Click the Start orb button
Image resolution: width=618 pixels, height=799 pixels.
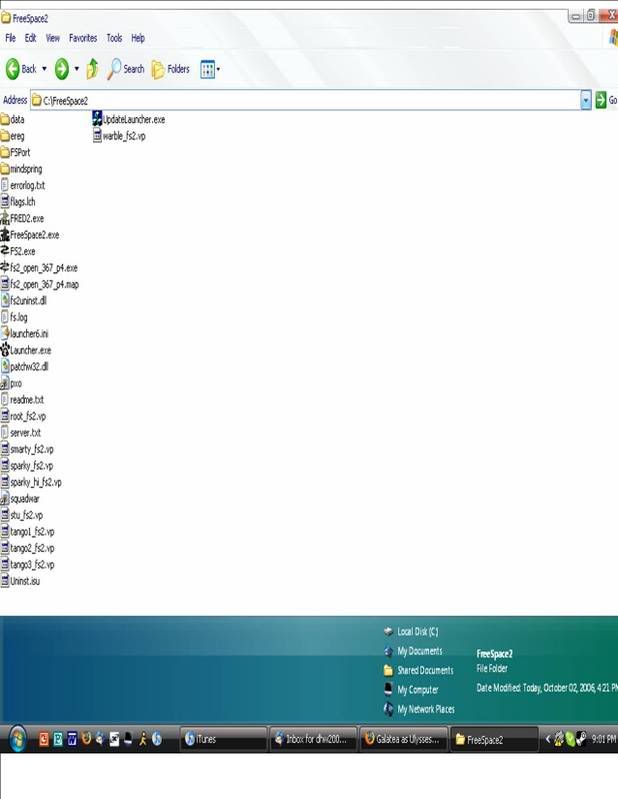[17, 739]
